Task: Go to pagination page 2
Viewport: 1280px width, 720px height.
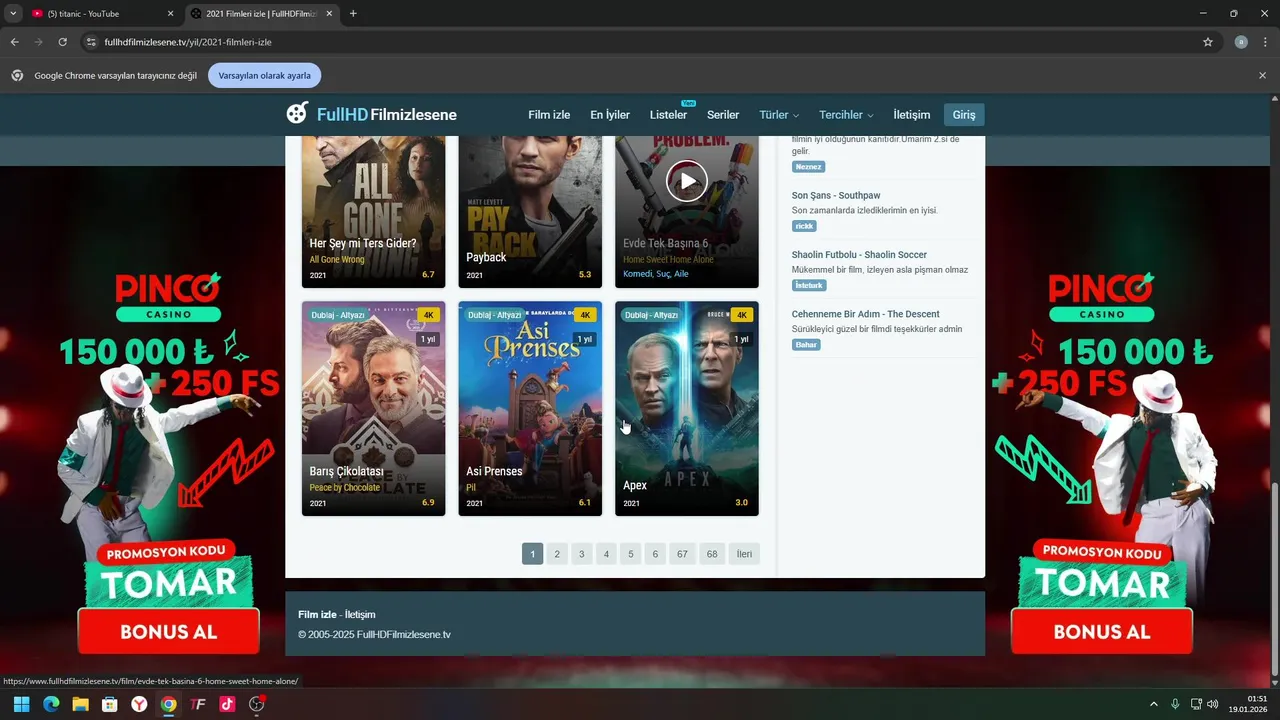Action: pos(557,554)
